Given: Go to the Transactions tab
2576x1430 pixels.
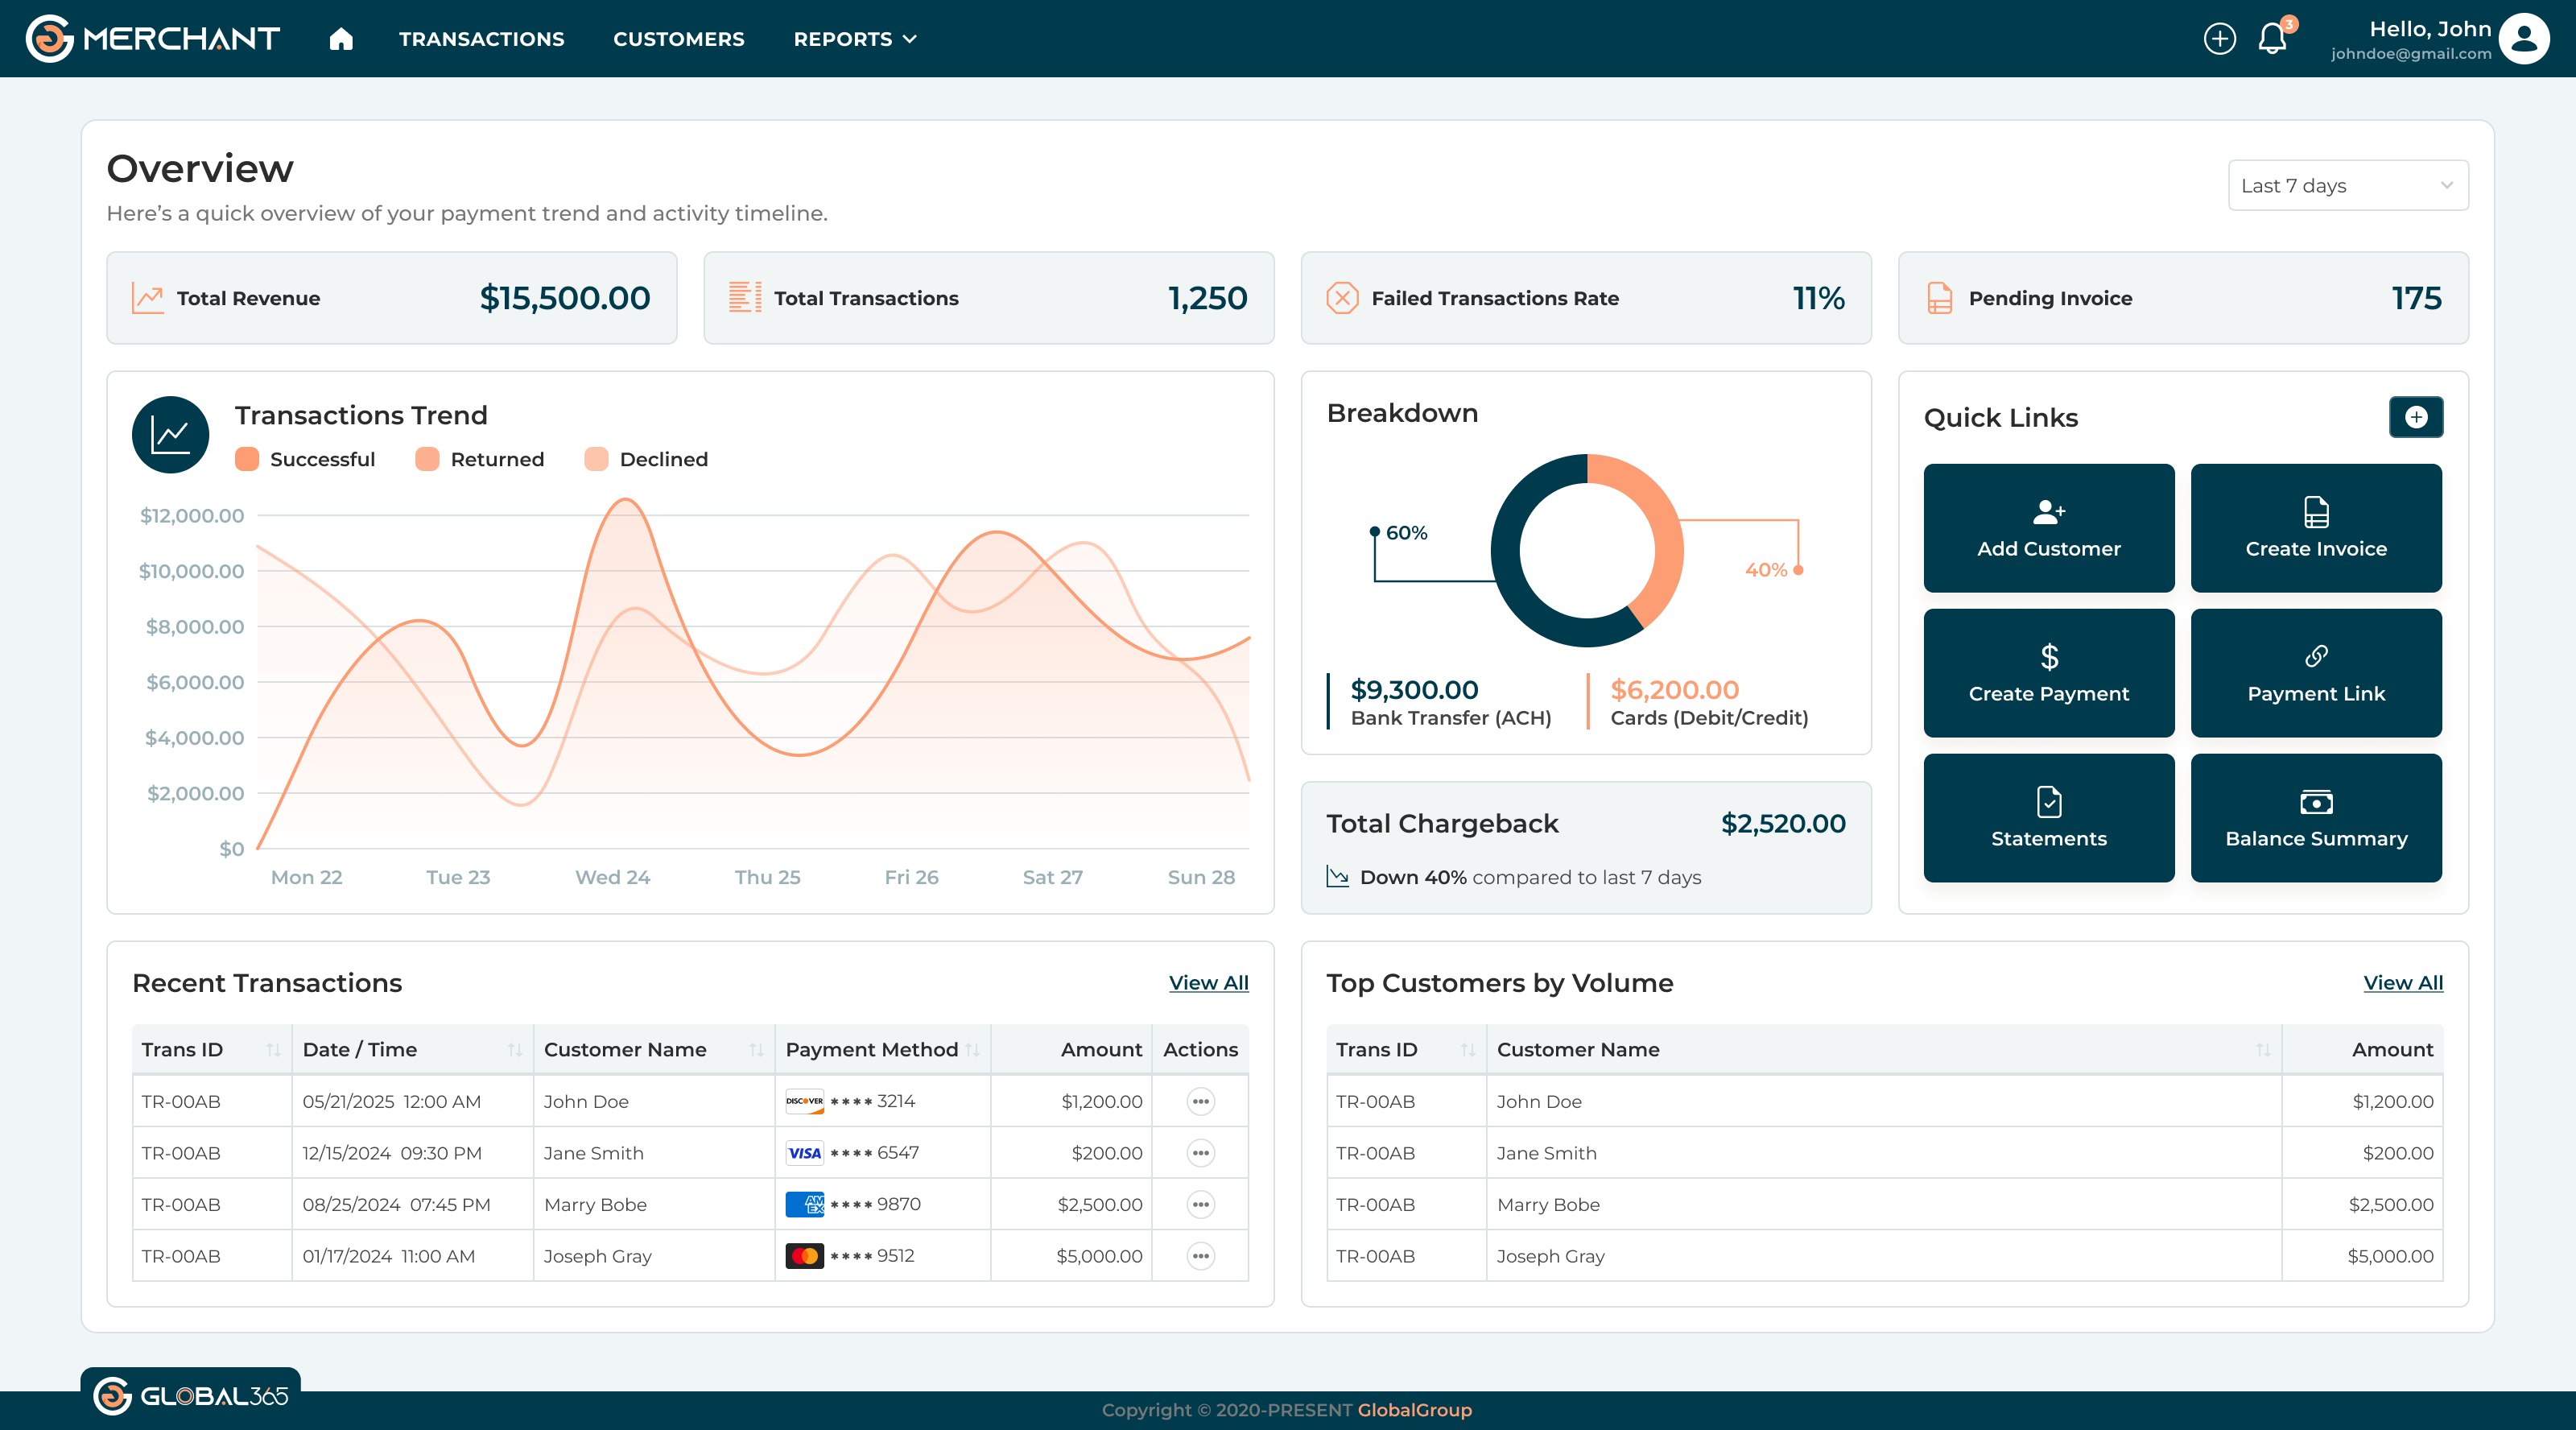Looking at the screenshot, I should coord(481,39).
